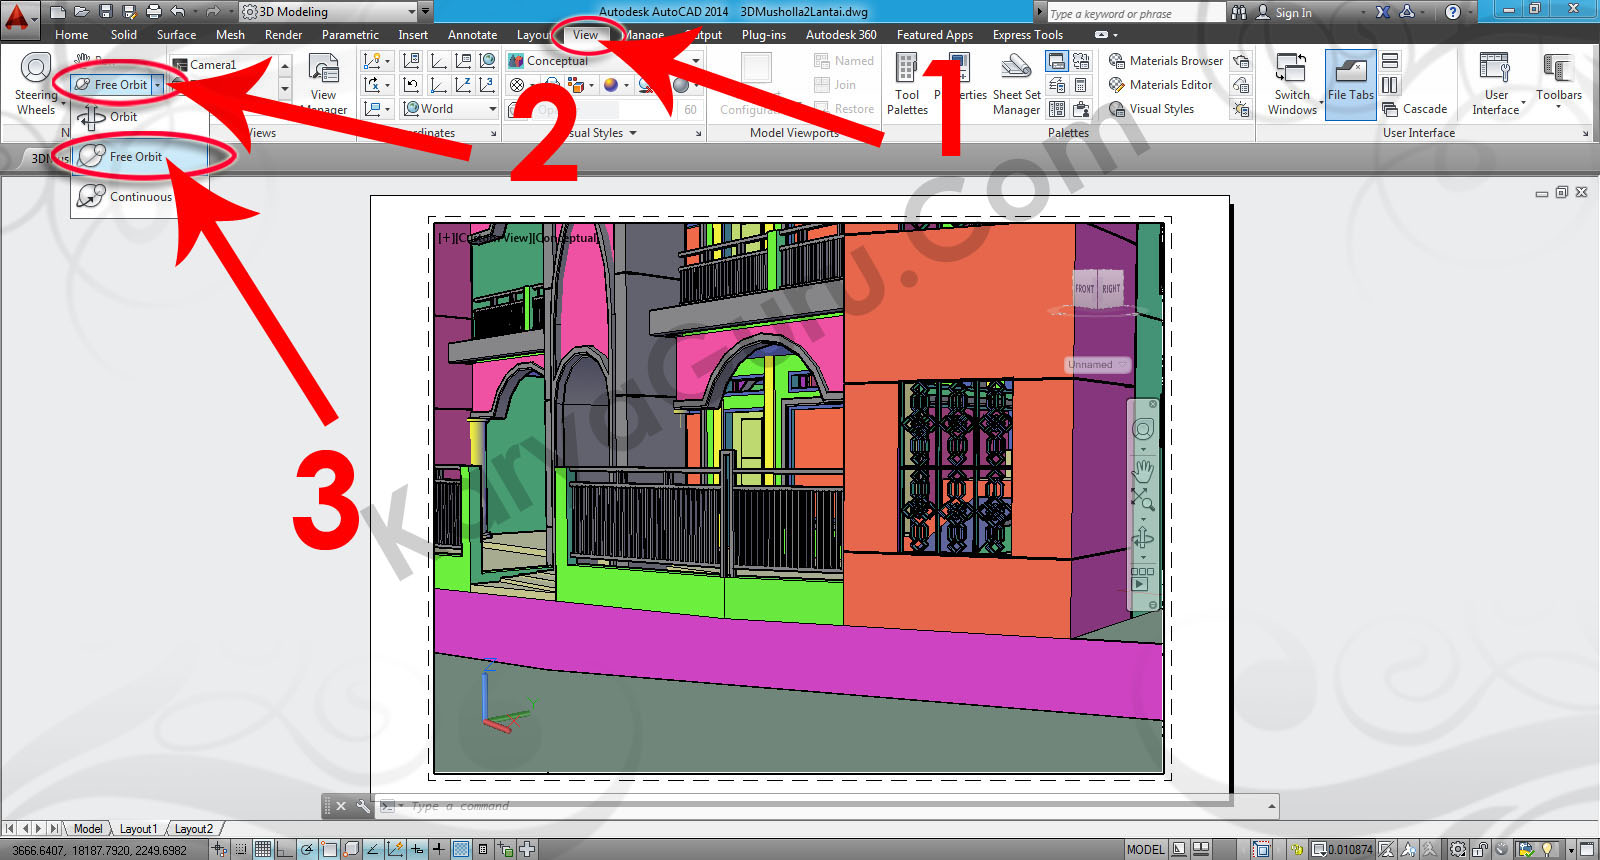Switch to the Layout1 tab
Viewport: 1600px width, 860px height.
138,829
